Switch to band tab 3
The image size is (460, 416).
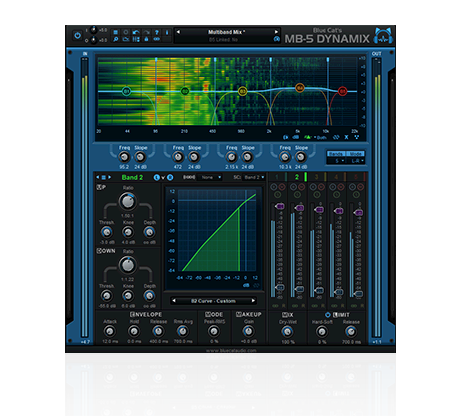[317, 177]
